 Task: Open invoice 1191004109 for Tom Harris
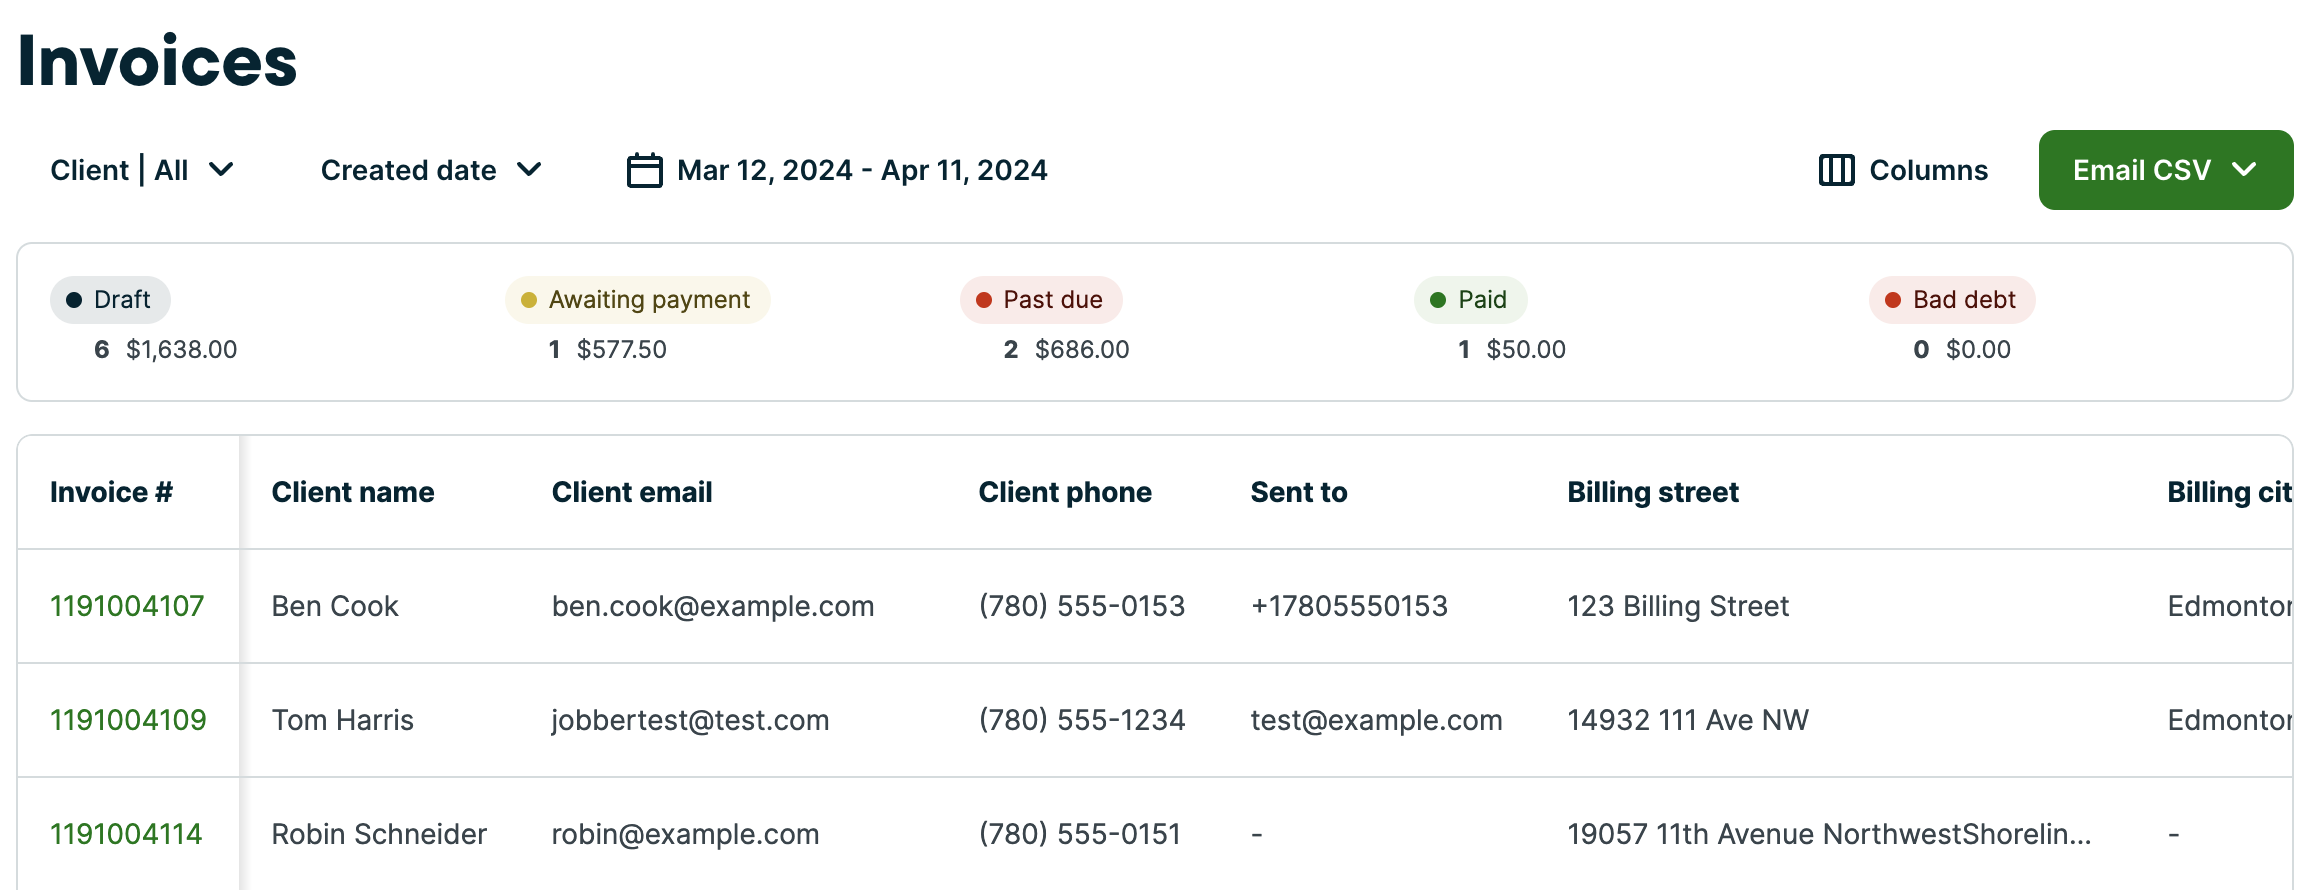click(126, 719)
